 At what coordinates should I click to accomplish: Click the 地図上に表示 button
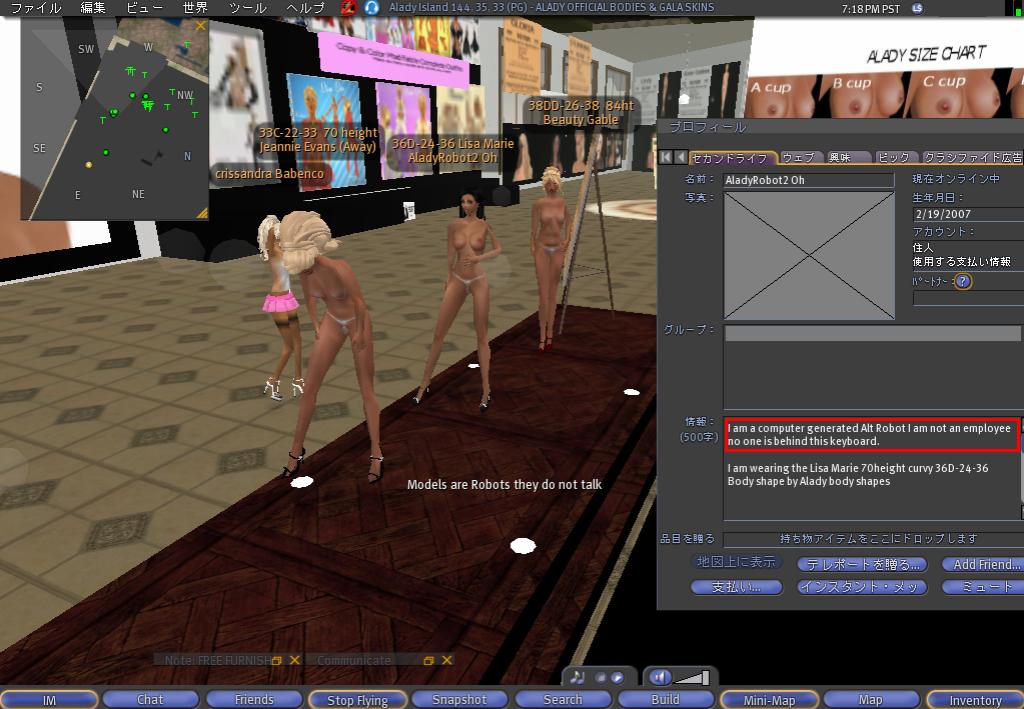coord(736,562)
